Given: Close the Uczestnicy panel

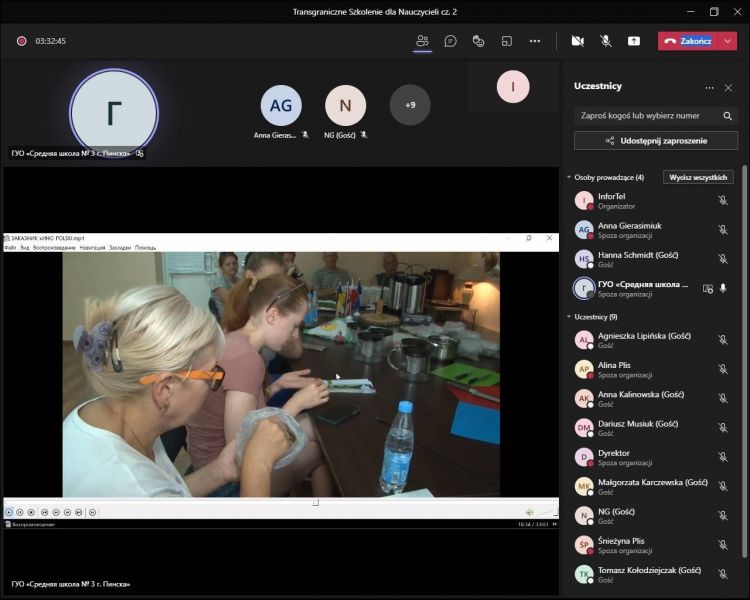Looking at the screenshot, I should coord(728,88).
